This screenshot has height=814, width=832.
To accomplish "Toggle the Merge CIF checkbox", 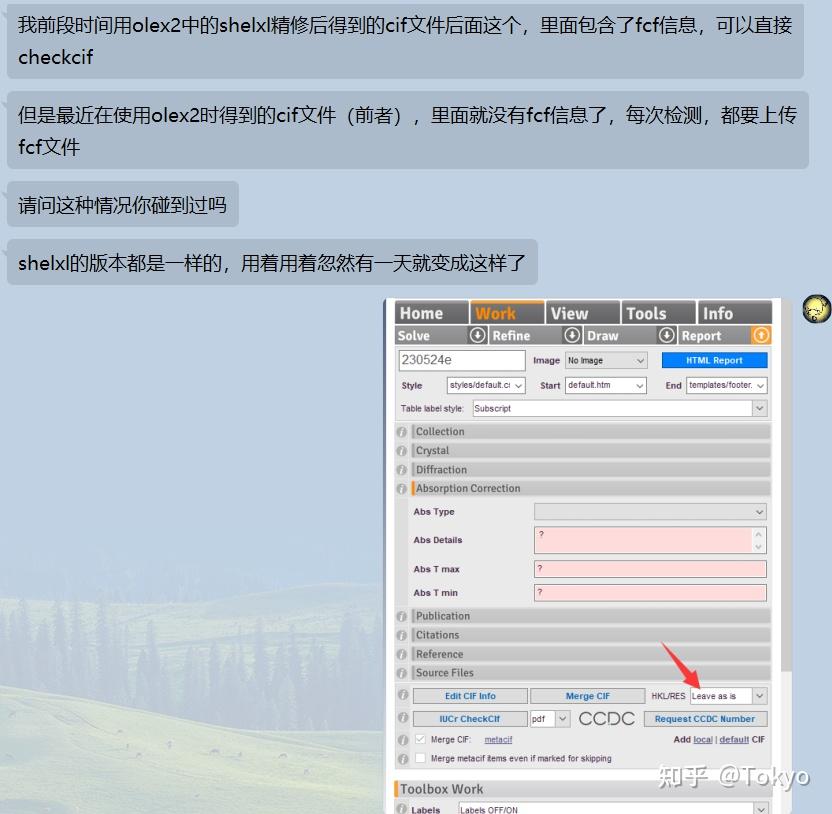I will click(421, 740).
